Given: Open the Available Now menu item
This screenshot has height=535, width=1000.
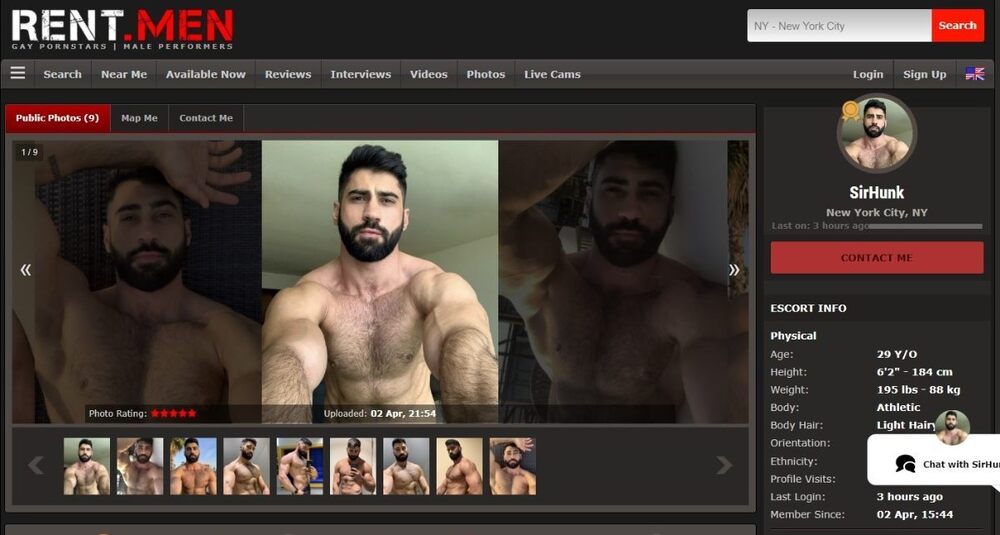Looking at the screenshot, I should pyautogui.click(x=205, y=74).
